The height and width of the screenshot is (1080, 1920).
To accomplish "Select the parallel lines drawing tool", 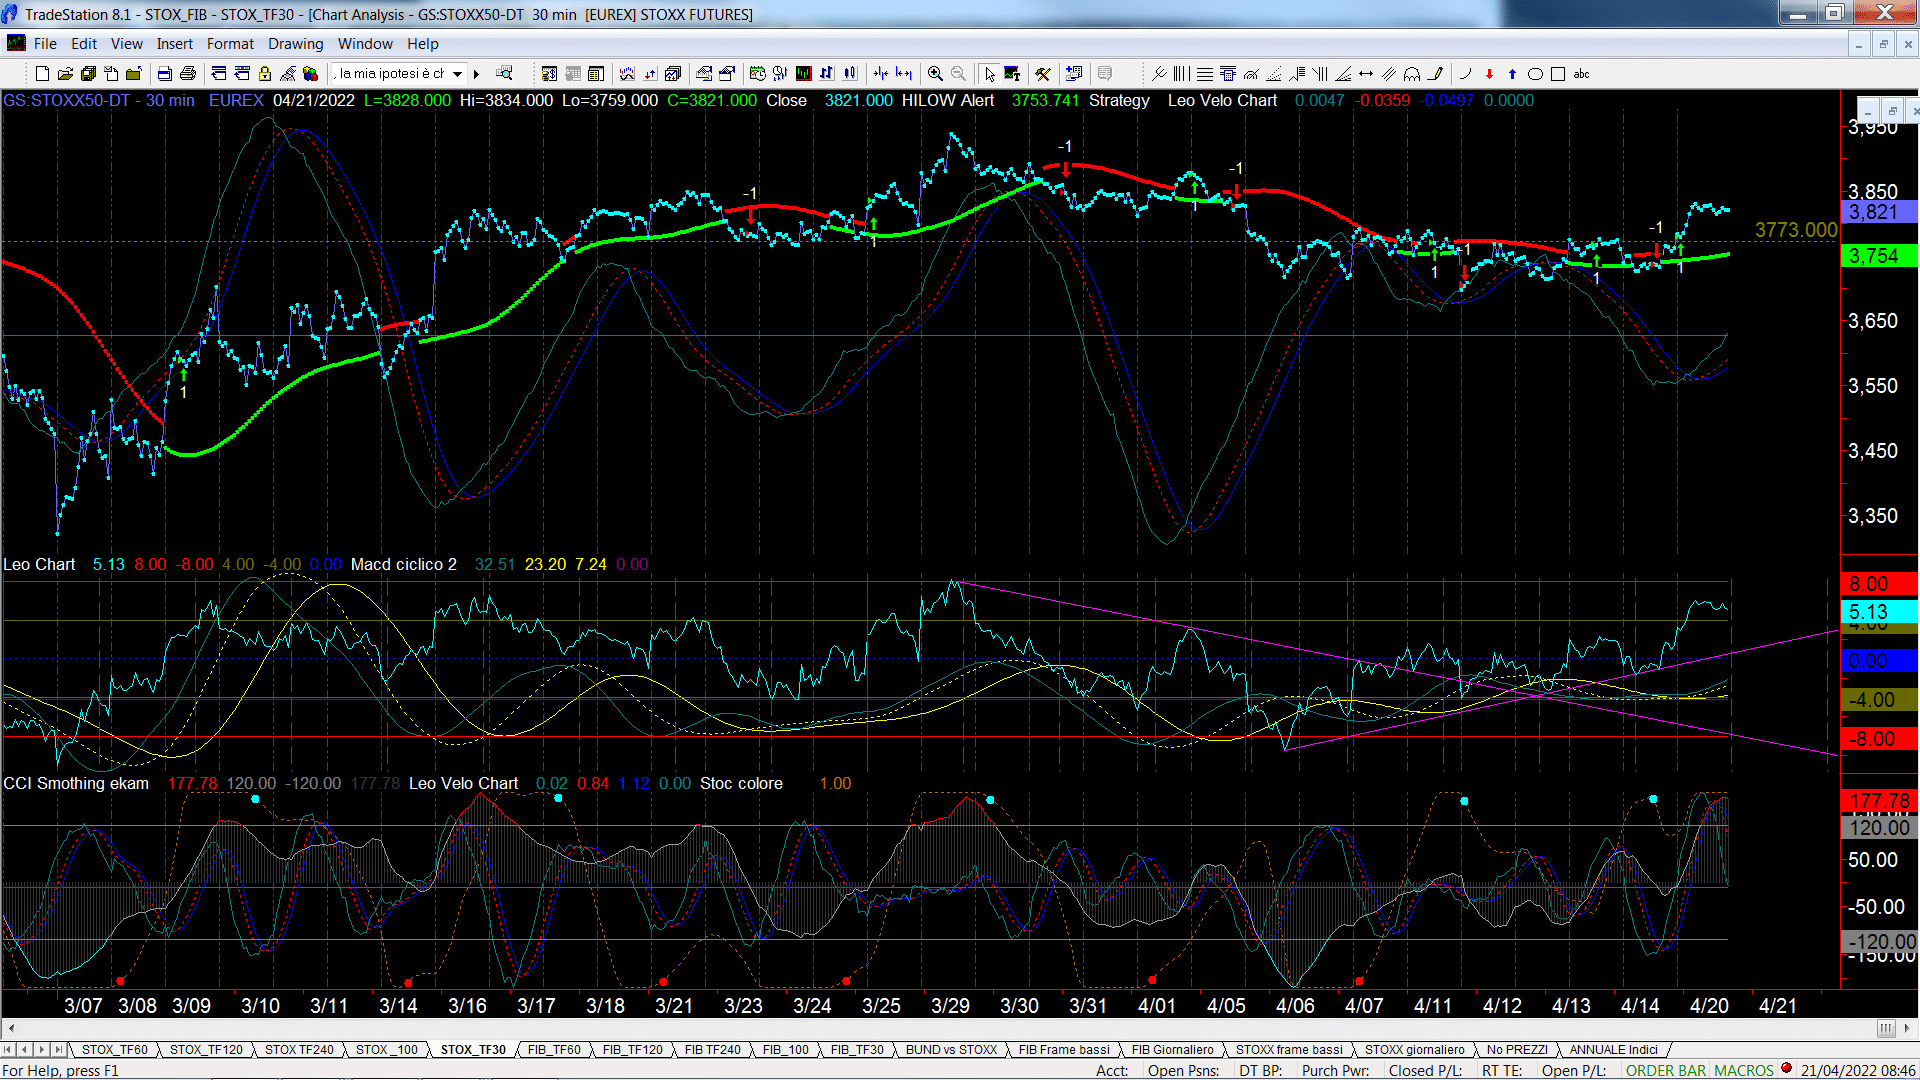I will click(1389, 74).
